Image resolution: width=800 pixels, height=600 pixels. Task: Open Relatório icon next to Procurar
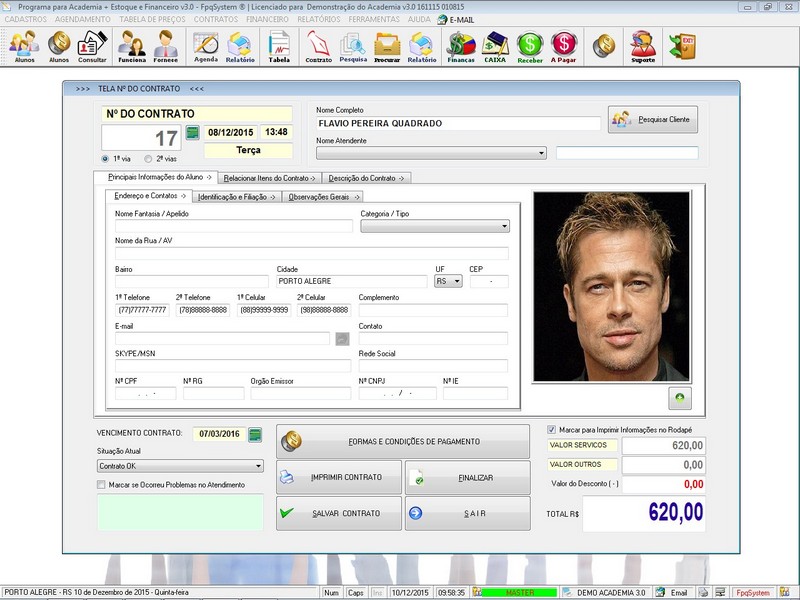click(422, 46)
